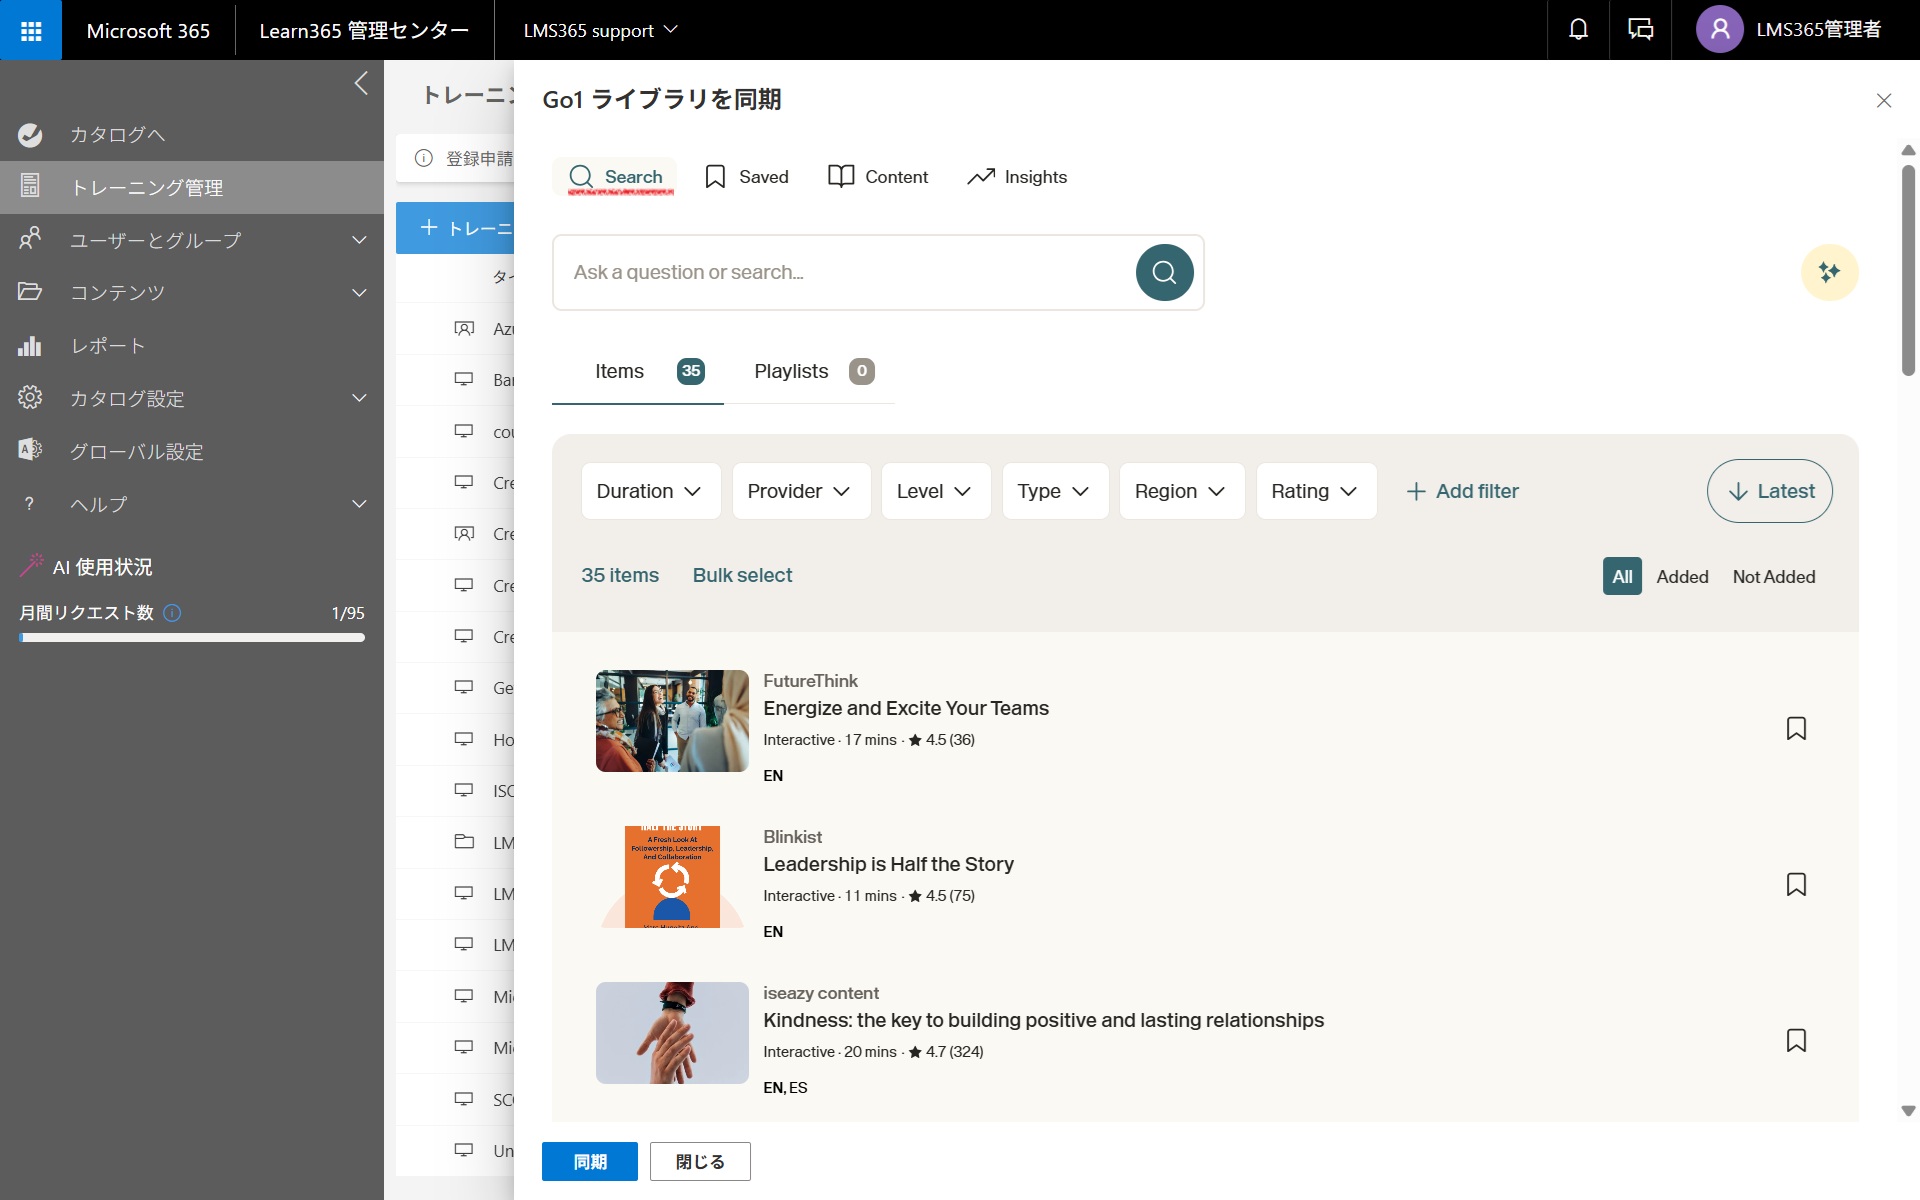
Task: Open the Rating filter dropdown
Action: pyautogui.click(x=1316, y=491)
